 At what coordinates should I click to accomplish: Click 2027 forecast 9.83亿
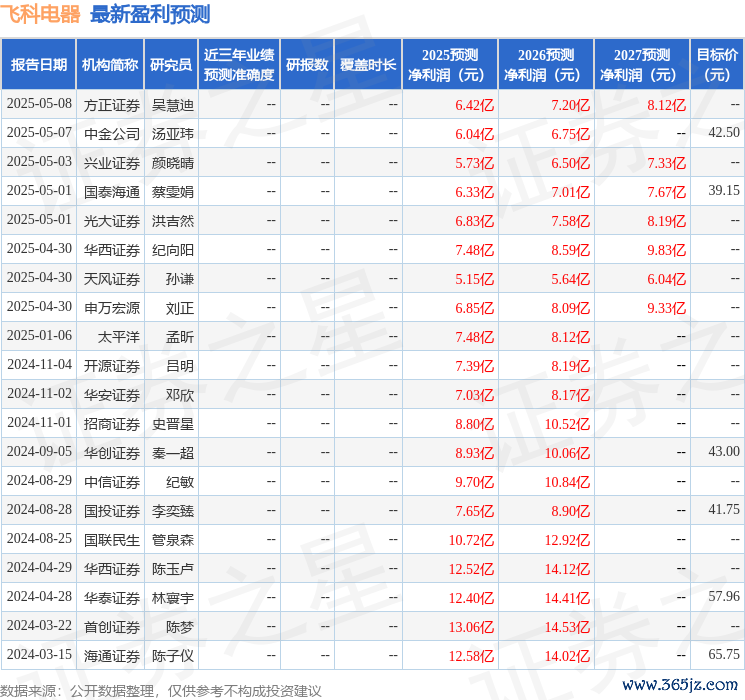666,250
